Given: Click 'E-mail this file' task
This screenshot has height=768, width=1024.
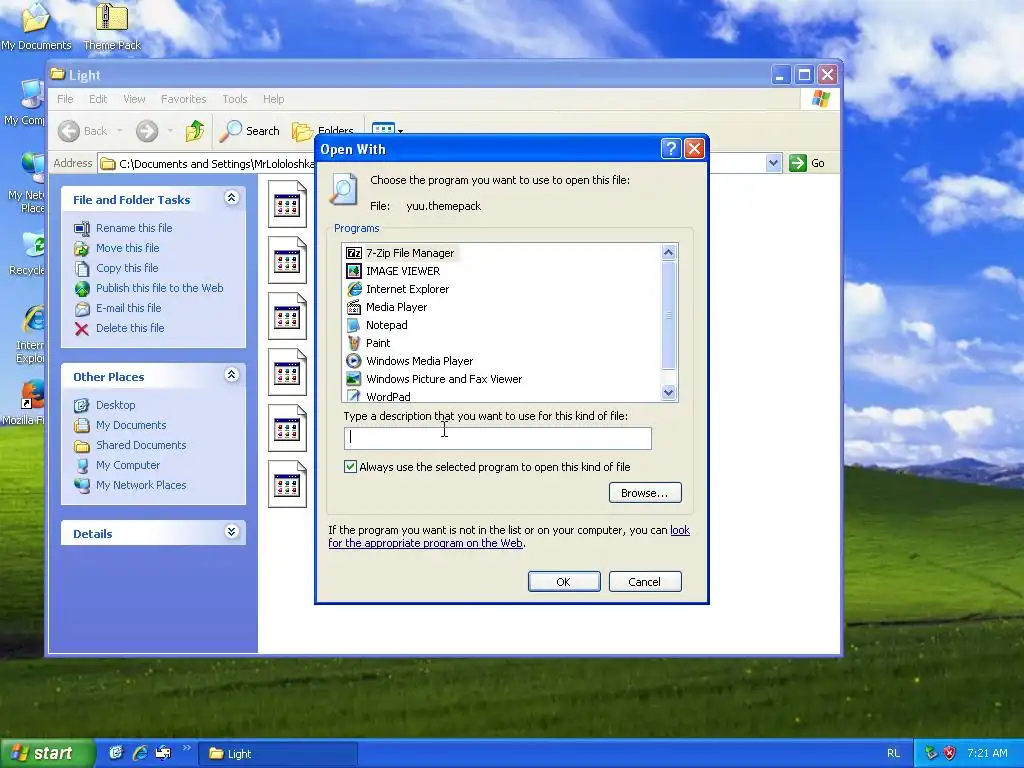Looking at the screenshot, I should (129, 308).
